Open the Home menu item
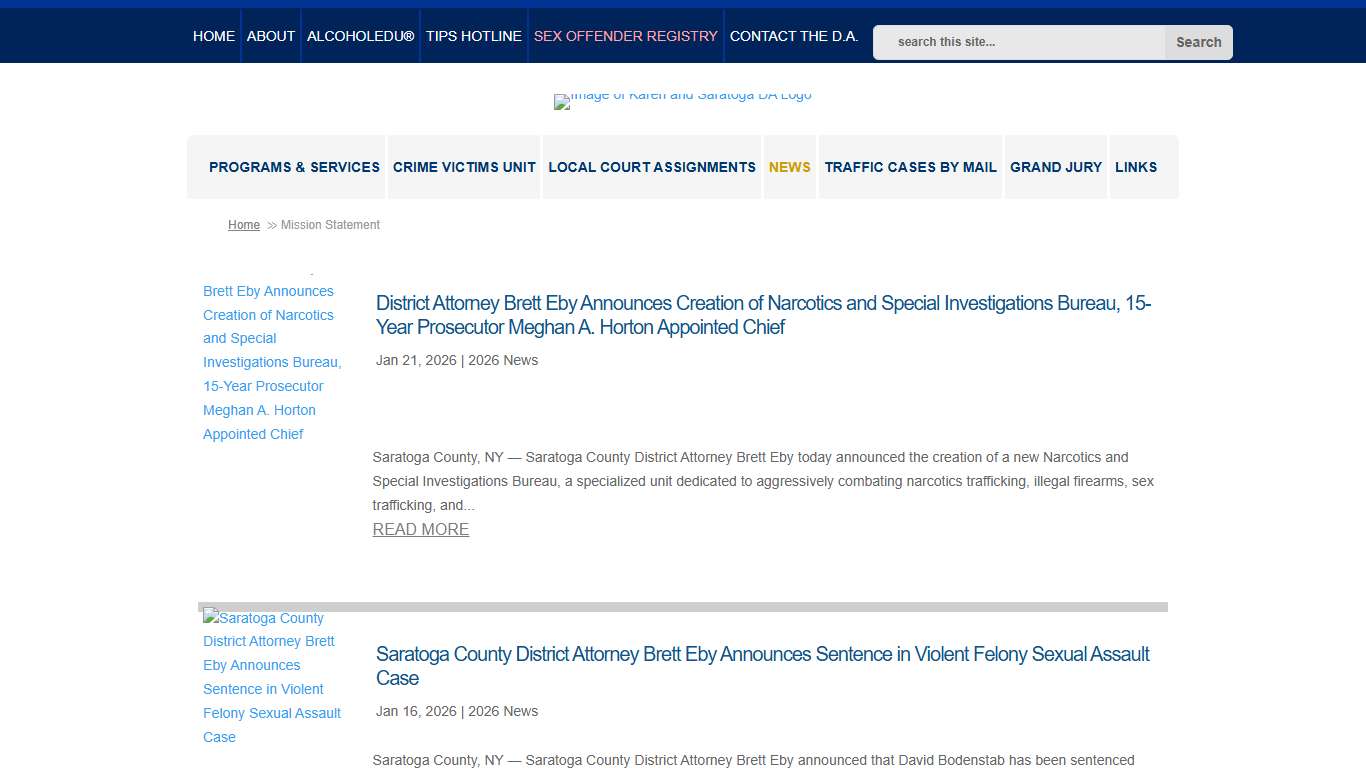Screen dimensions: 1366x768 point(214,36)
